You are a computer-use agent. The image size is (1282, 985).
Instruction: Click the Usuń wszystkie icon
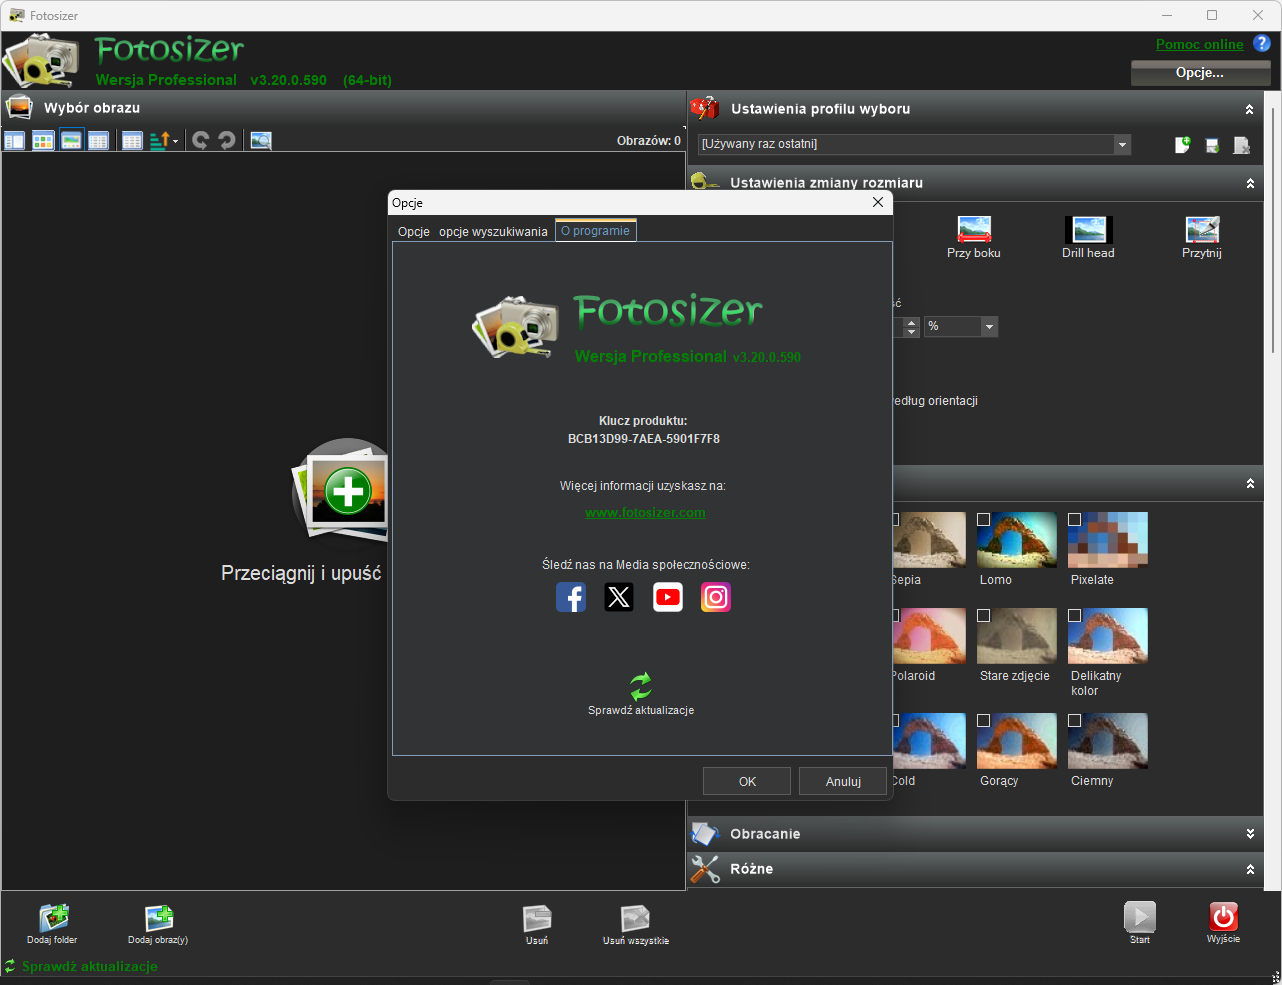[636, 917]
